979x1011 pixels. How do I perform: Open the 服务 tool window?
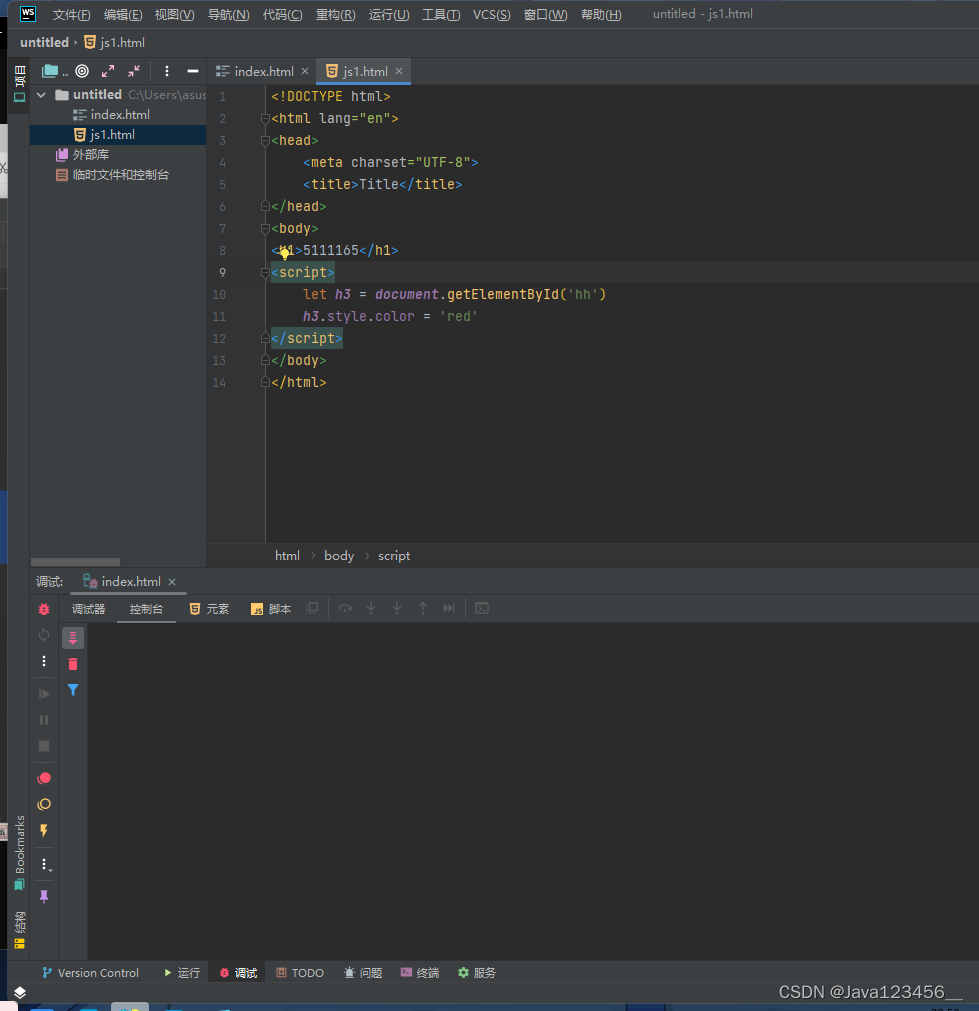click(477, 972)
